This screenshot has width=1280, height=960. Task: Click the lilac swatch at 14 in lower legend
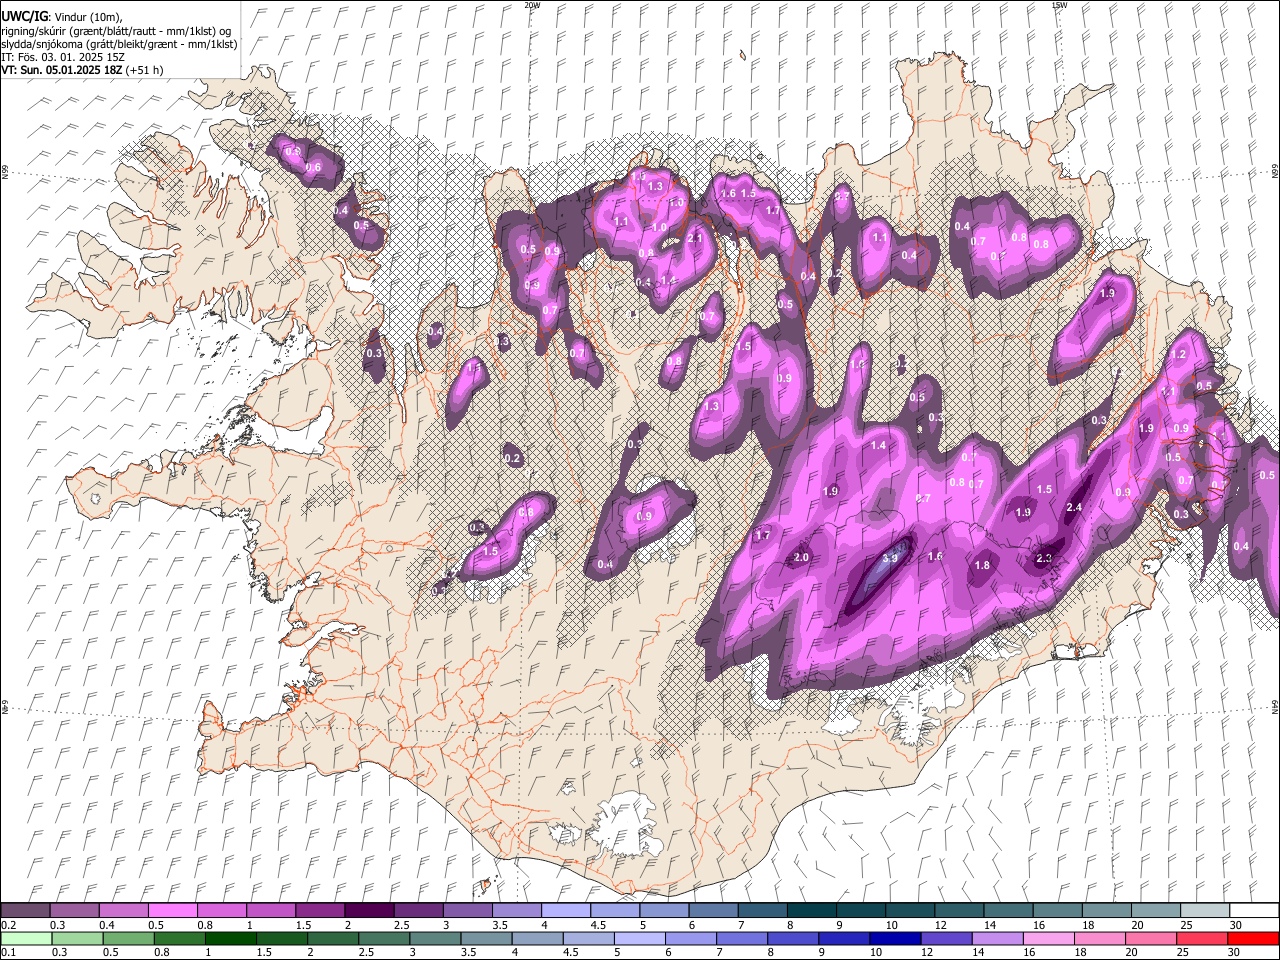tap(995, 938)
